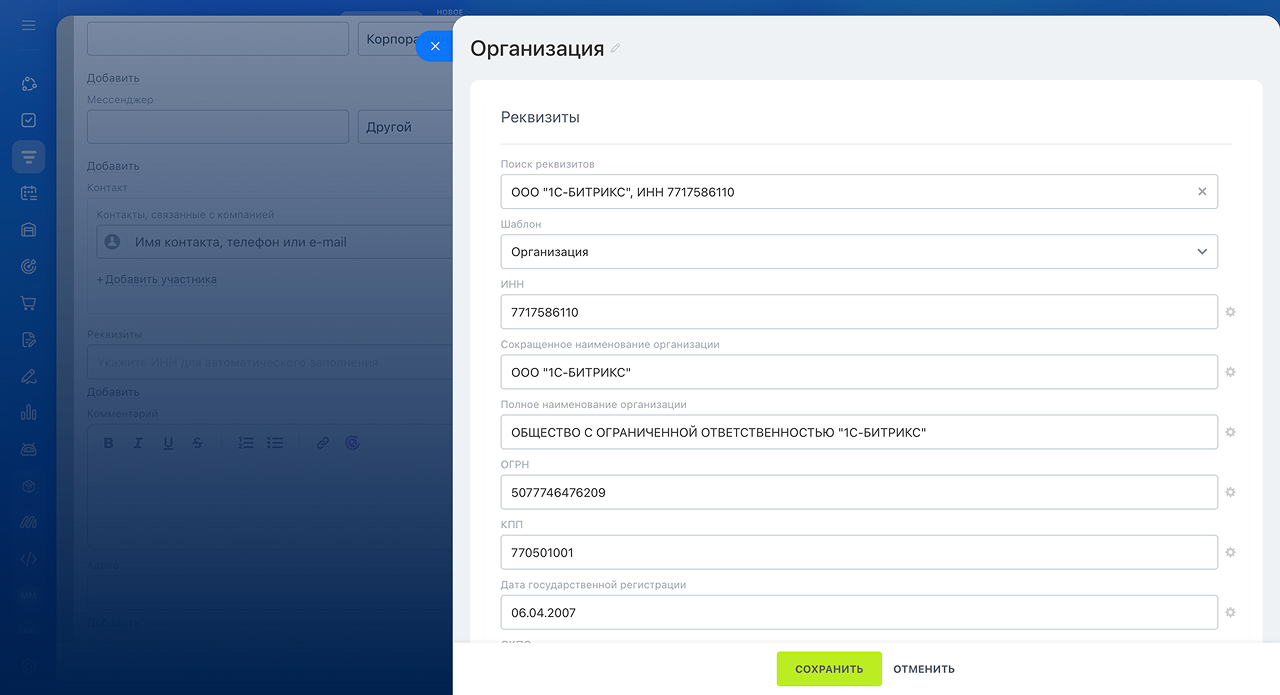Click the mention icon in comment editor
The width and height of the screenshot is (1280, 695).
[x=352, y=443]
